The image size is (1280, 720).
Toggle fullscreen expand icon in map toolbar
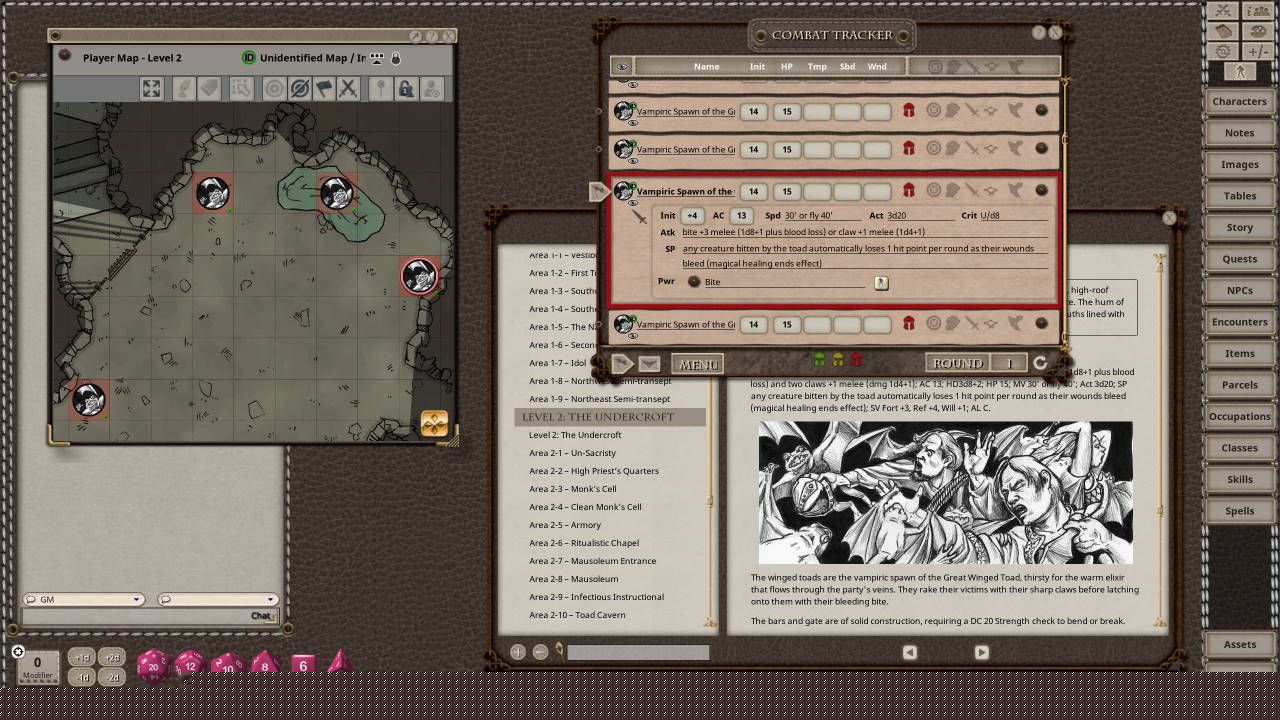coord(151,89)
